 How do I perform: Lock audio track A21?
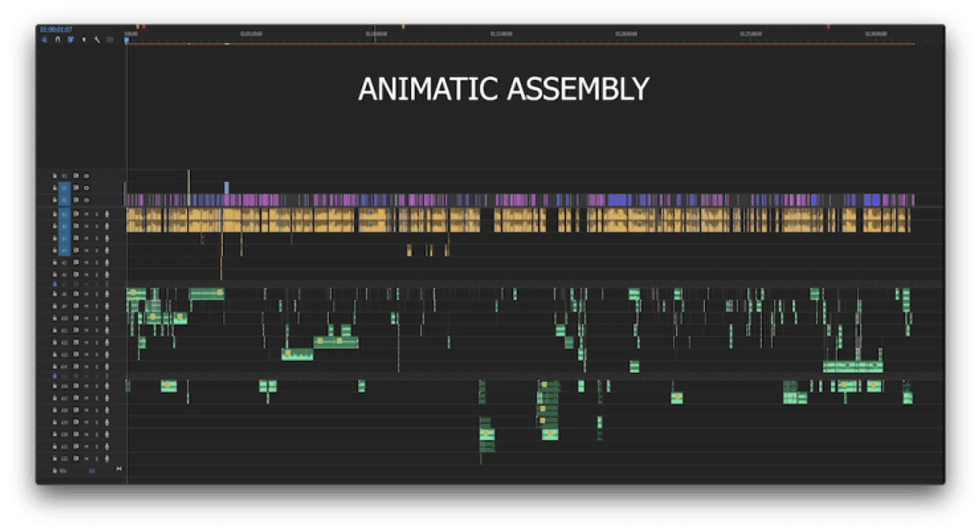(x=54, y=447)
